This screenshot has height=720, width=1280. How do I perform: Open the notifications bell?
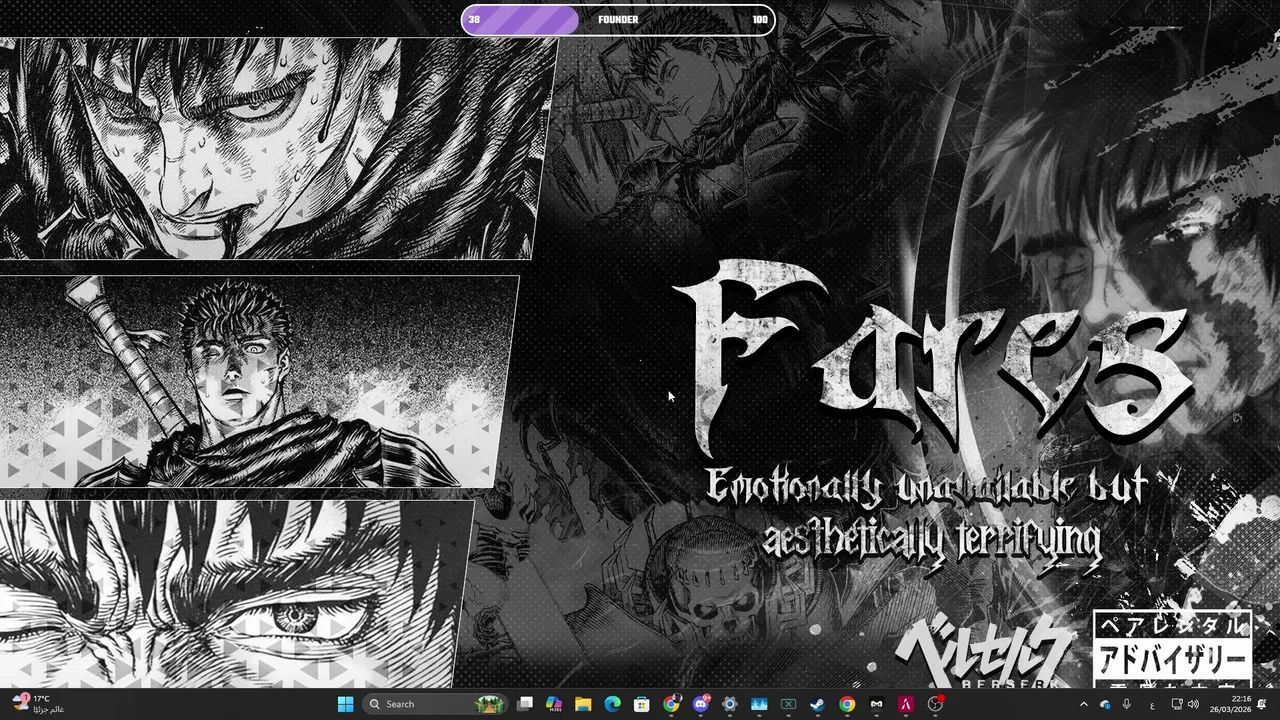[1263, 704]
